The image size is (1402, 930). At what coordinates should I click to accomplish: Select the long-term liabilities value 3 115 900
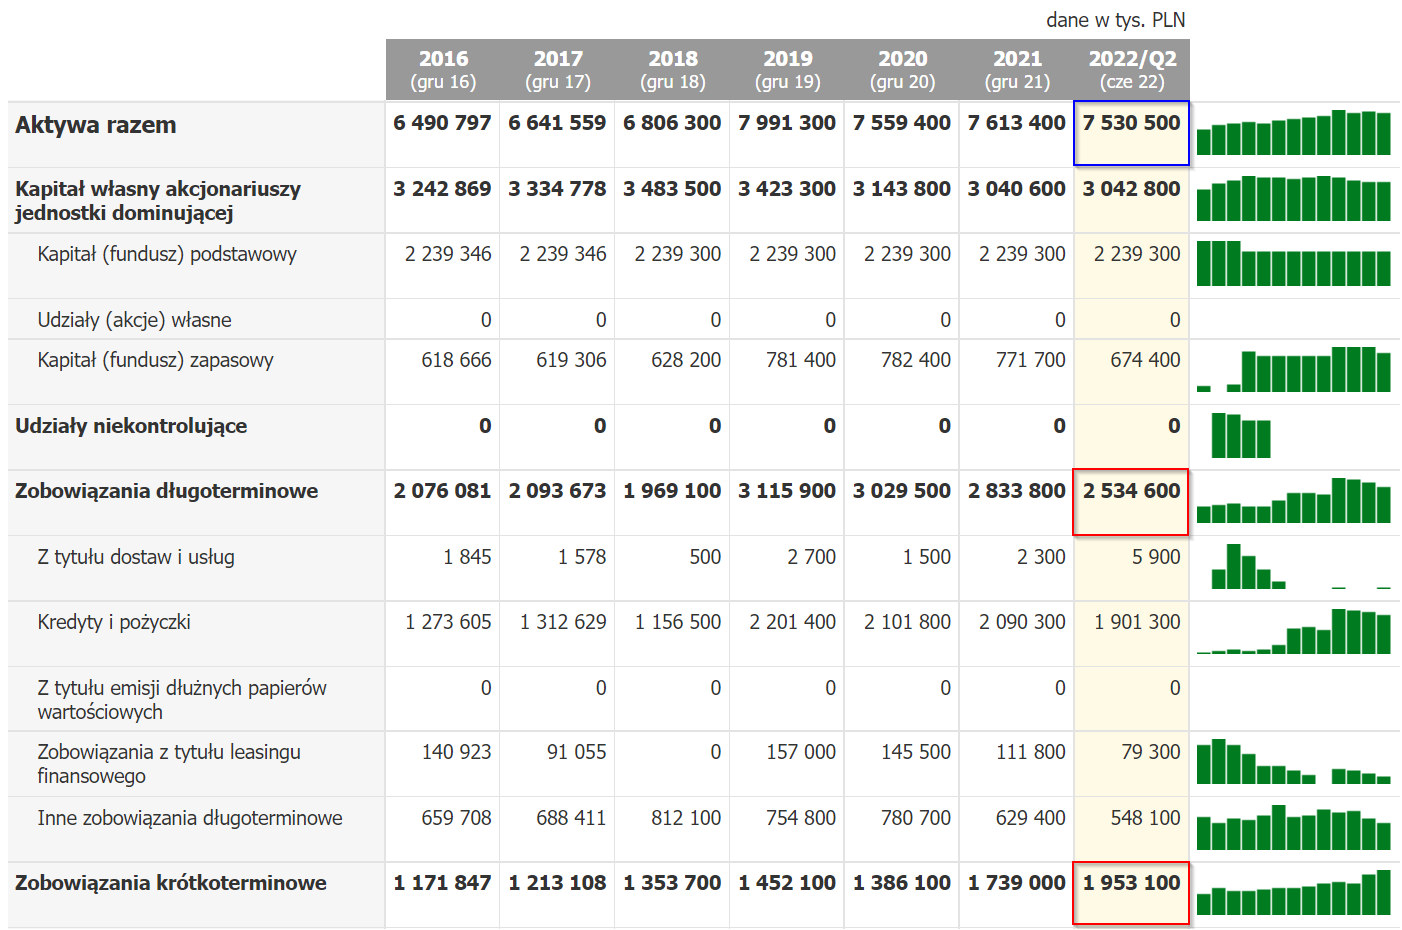[x=787, y=491]
